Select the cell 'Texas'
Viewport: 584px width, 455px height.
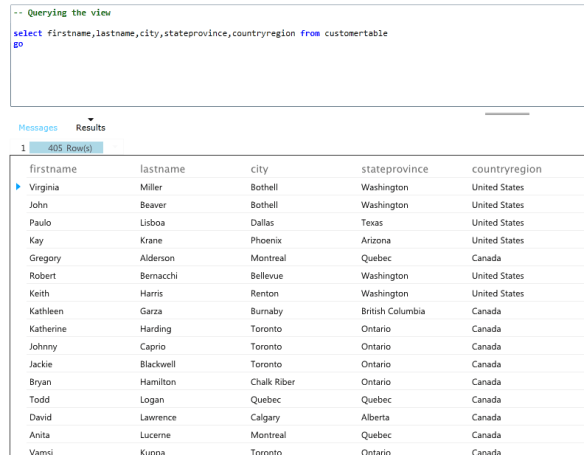click(x=372, y=223)
